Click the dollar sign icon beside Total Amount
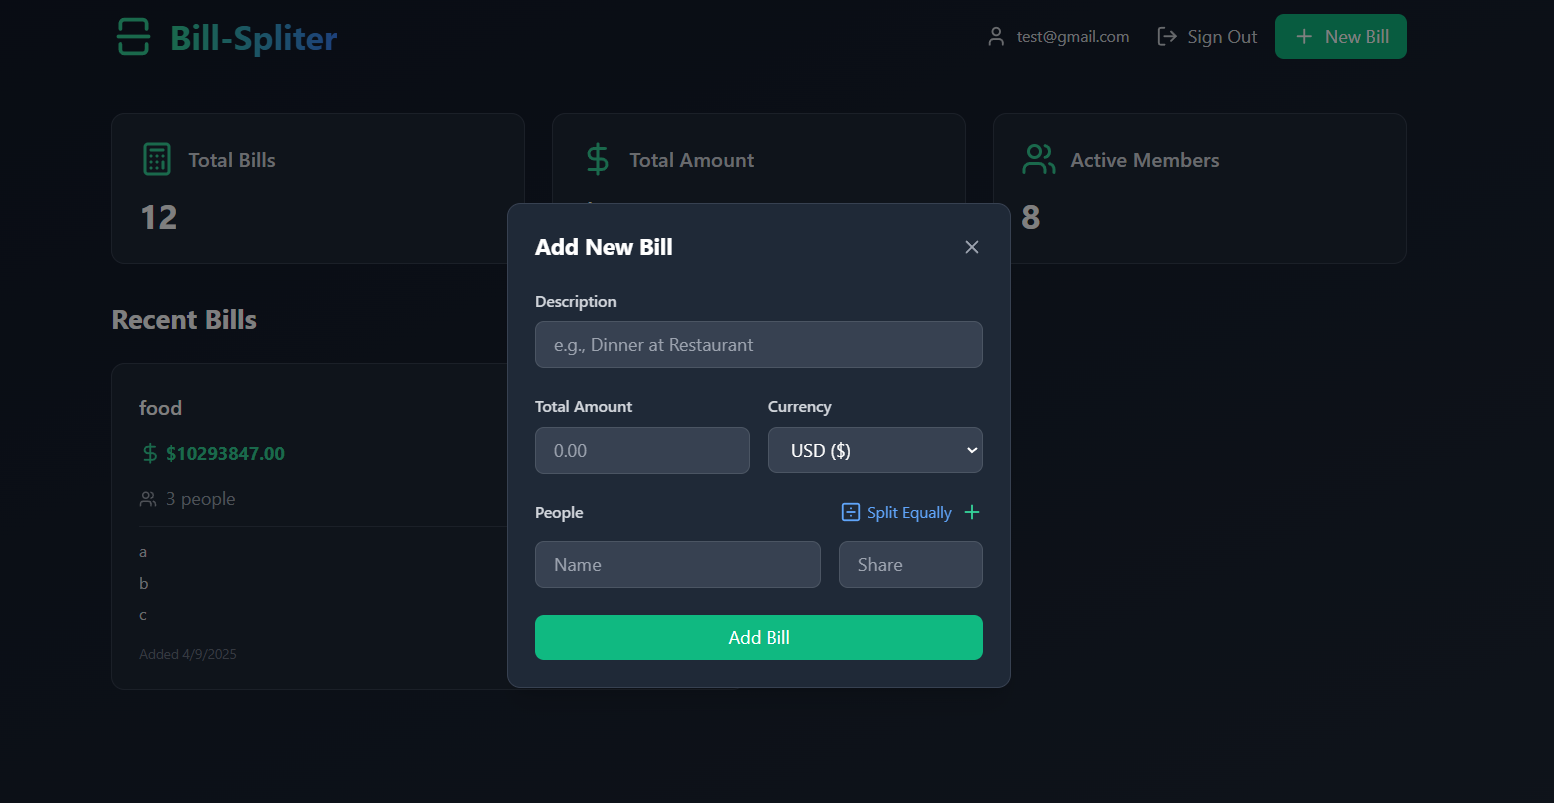Image resolution: width=1554 pixels, height=803 pixels. (597, 158)
